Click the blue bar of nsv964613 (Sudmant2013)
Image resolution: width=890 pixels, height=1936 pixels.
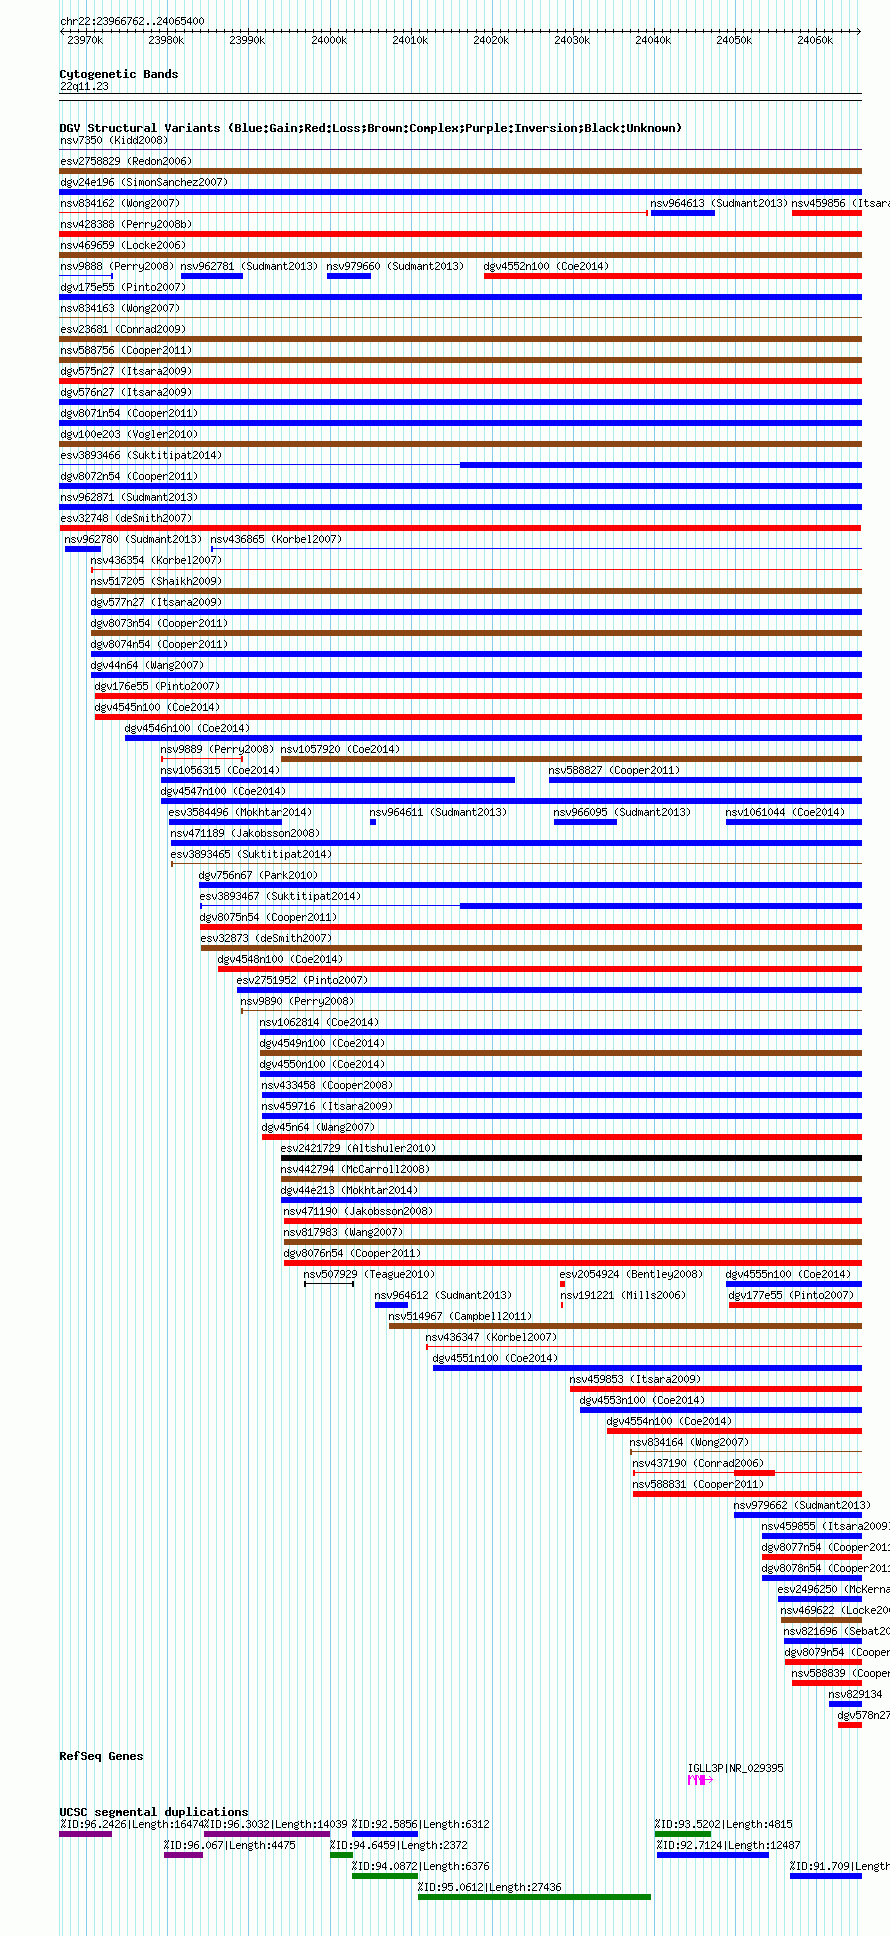(683, 213)
